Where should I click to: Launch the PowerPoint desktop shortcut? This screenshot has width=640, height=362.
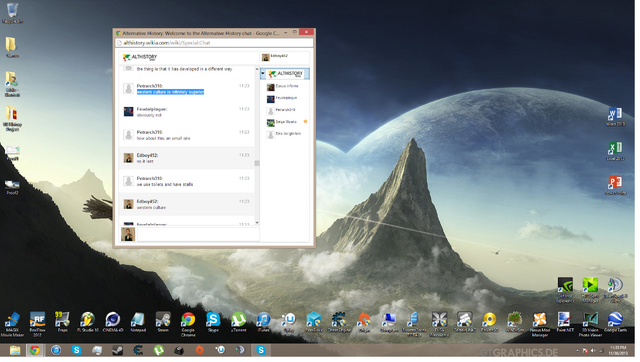615,186
